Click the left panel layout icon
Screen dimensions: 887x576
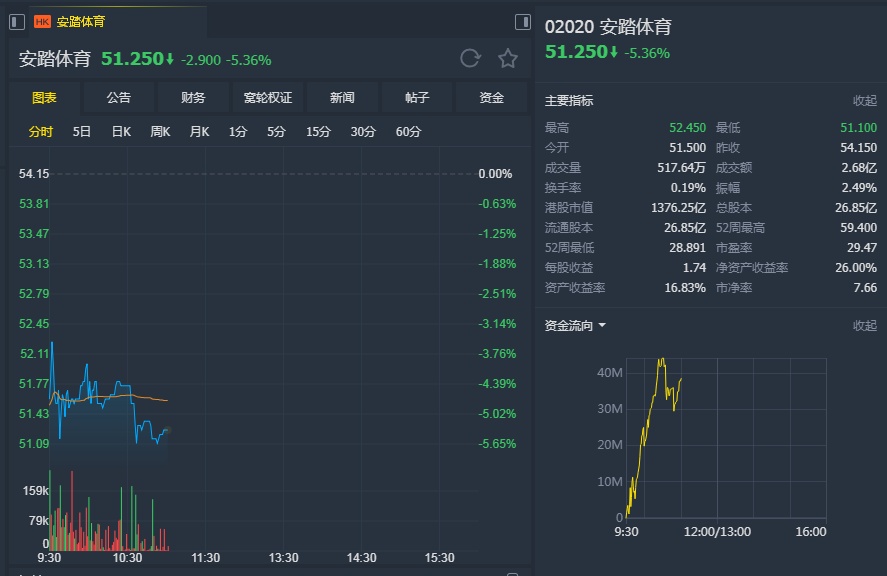point(16,21)
